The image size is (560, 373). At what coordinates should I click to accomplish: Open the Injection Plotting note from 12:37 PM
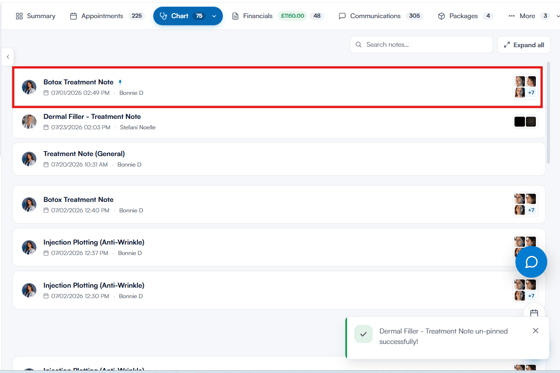pos(279,247)
